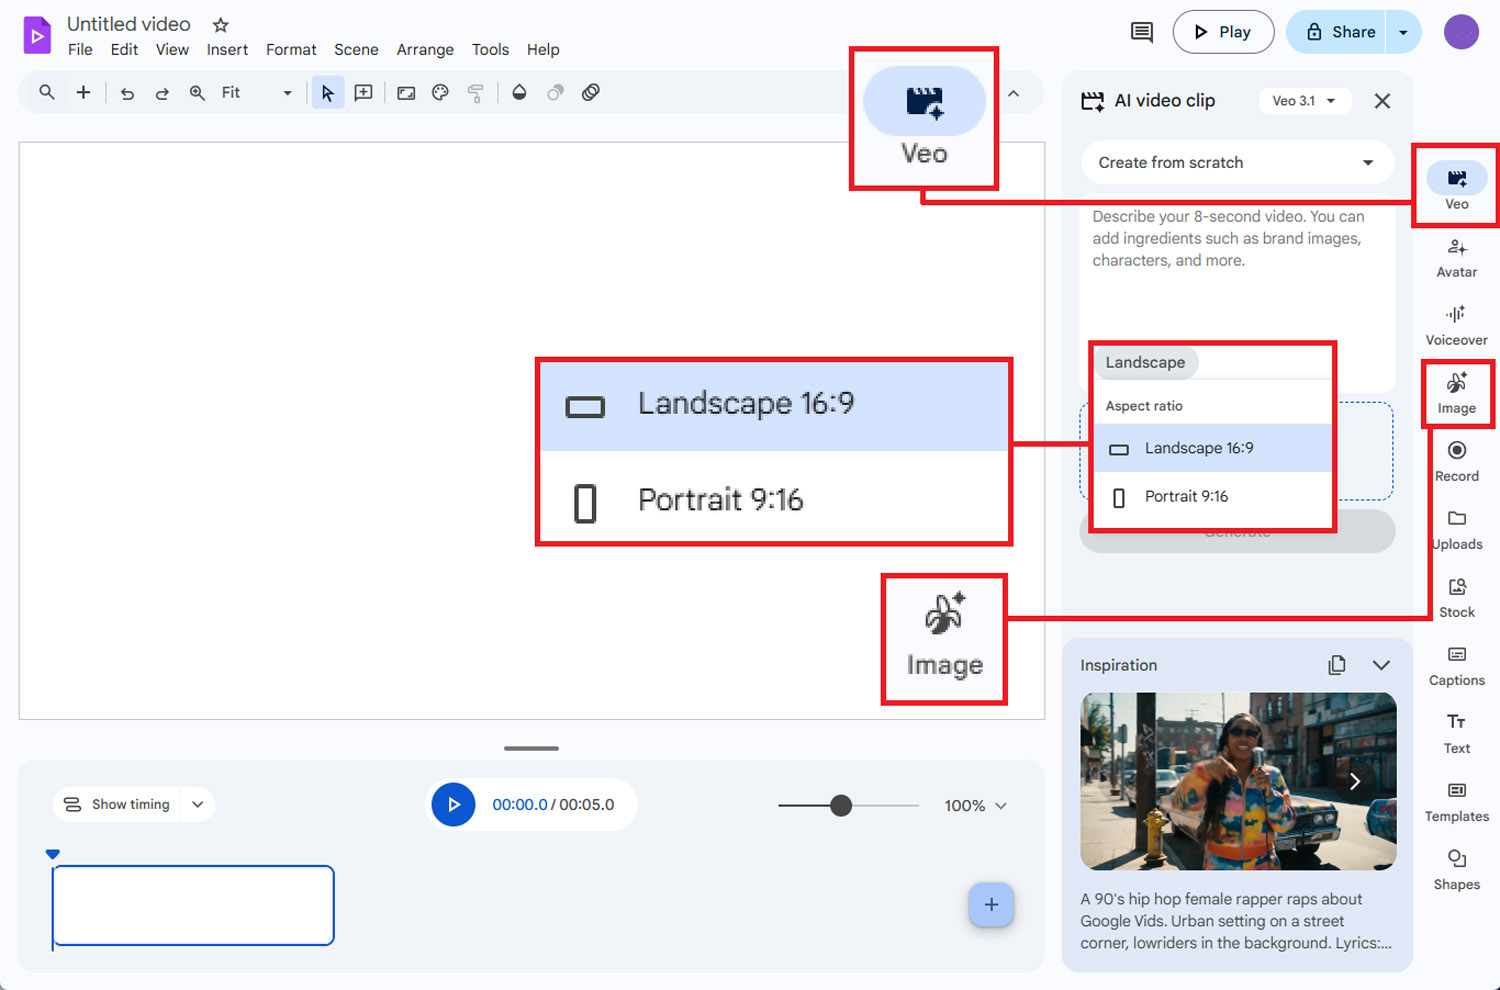1500x990 pixels.
Task: Open the Arrange menu
Action: 425,49
